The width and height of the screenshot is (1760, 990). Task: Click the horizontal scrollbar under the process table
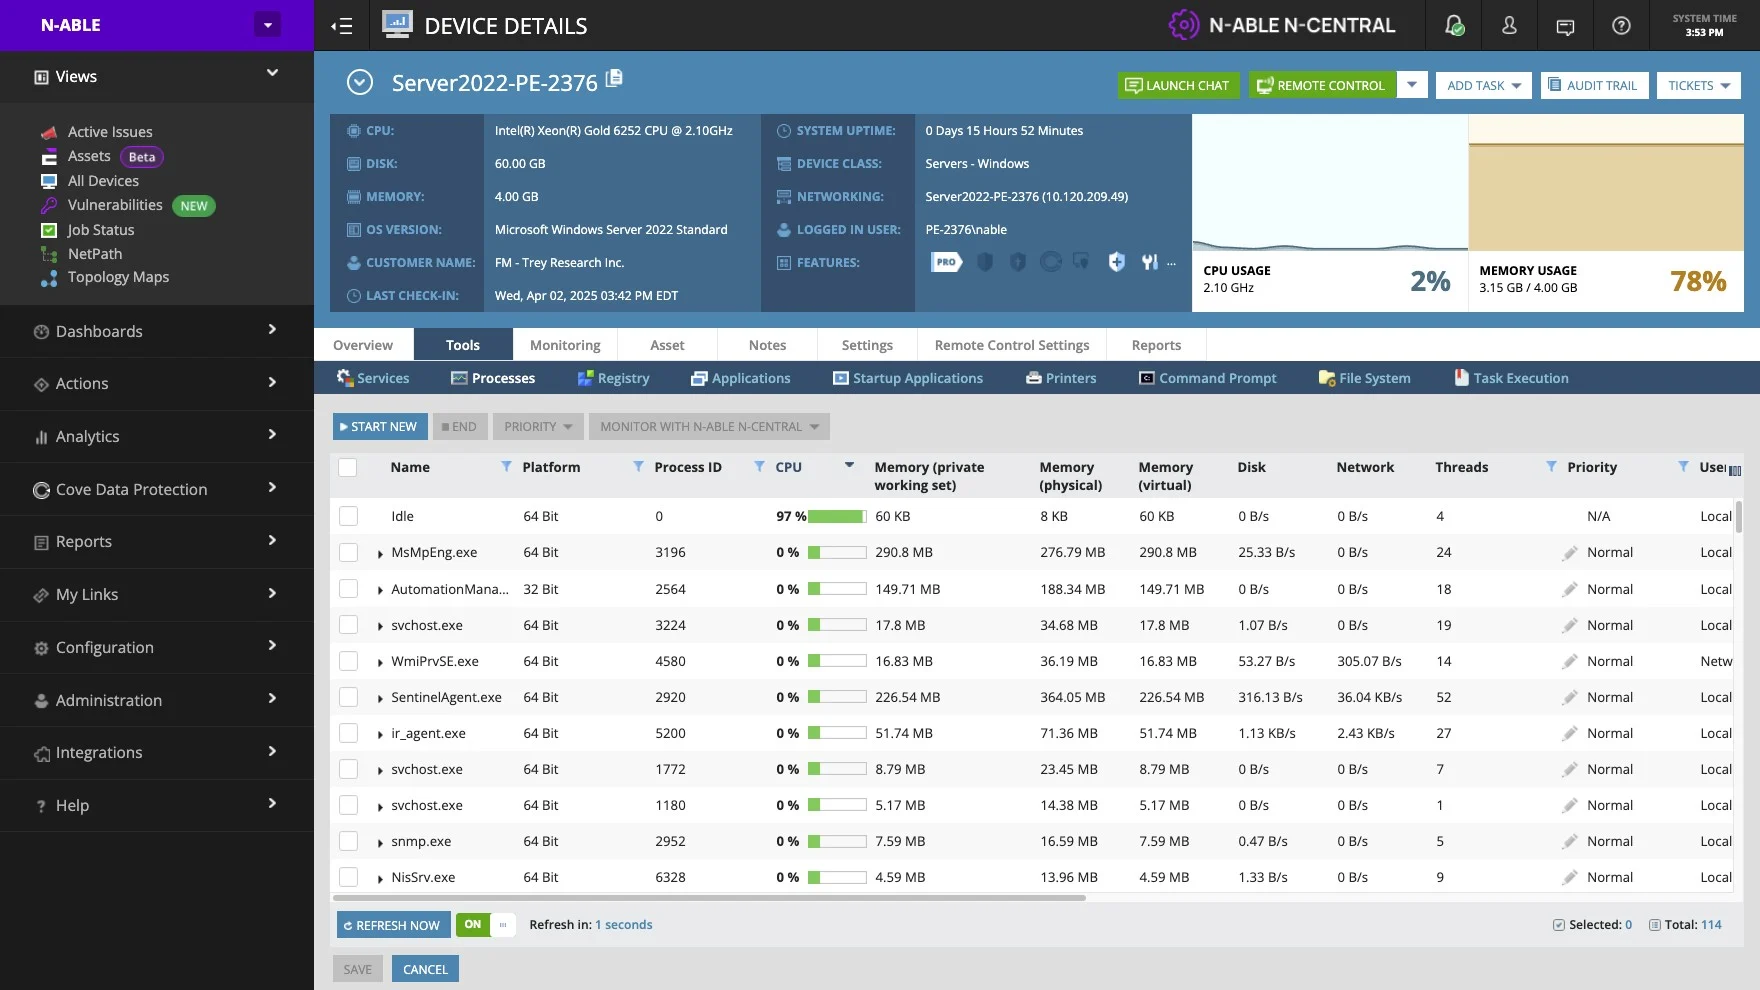[x=708, y=898]
